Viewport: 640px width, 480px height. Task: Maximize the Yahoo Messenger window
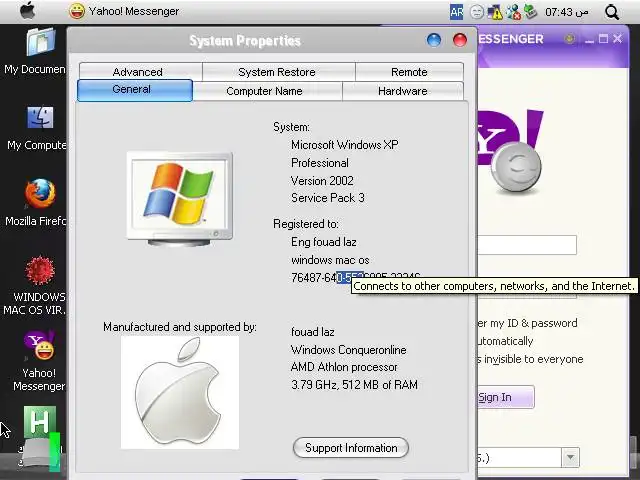point(603,39)
